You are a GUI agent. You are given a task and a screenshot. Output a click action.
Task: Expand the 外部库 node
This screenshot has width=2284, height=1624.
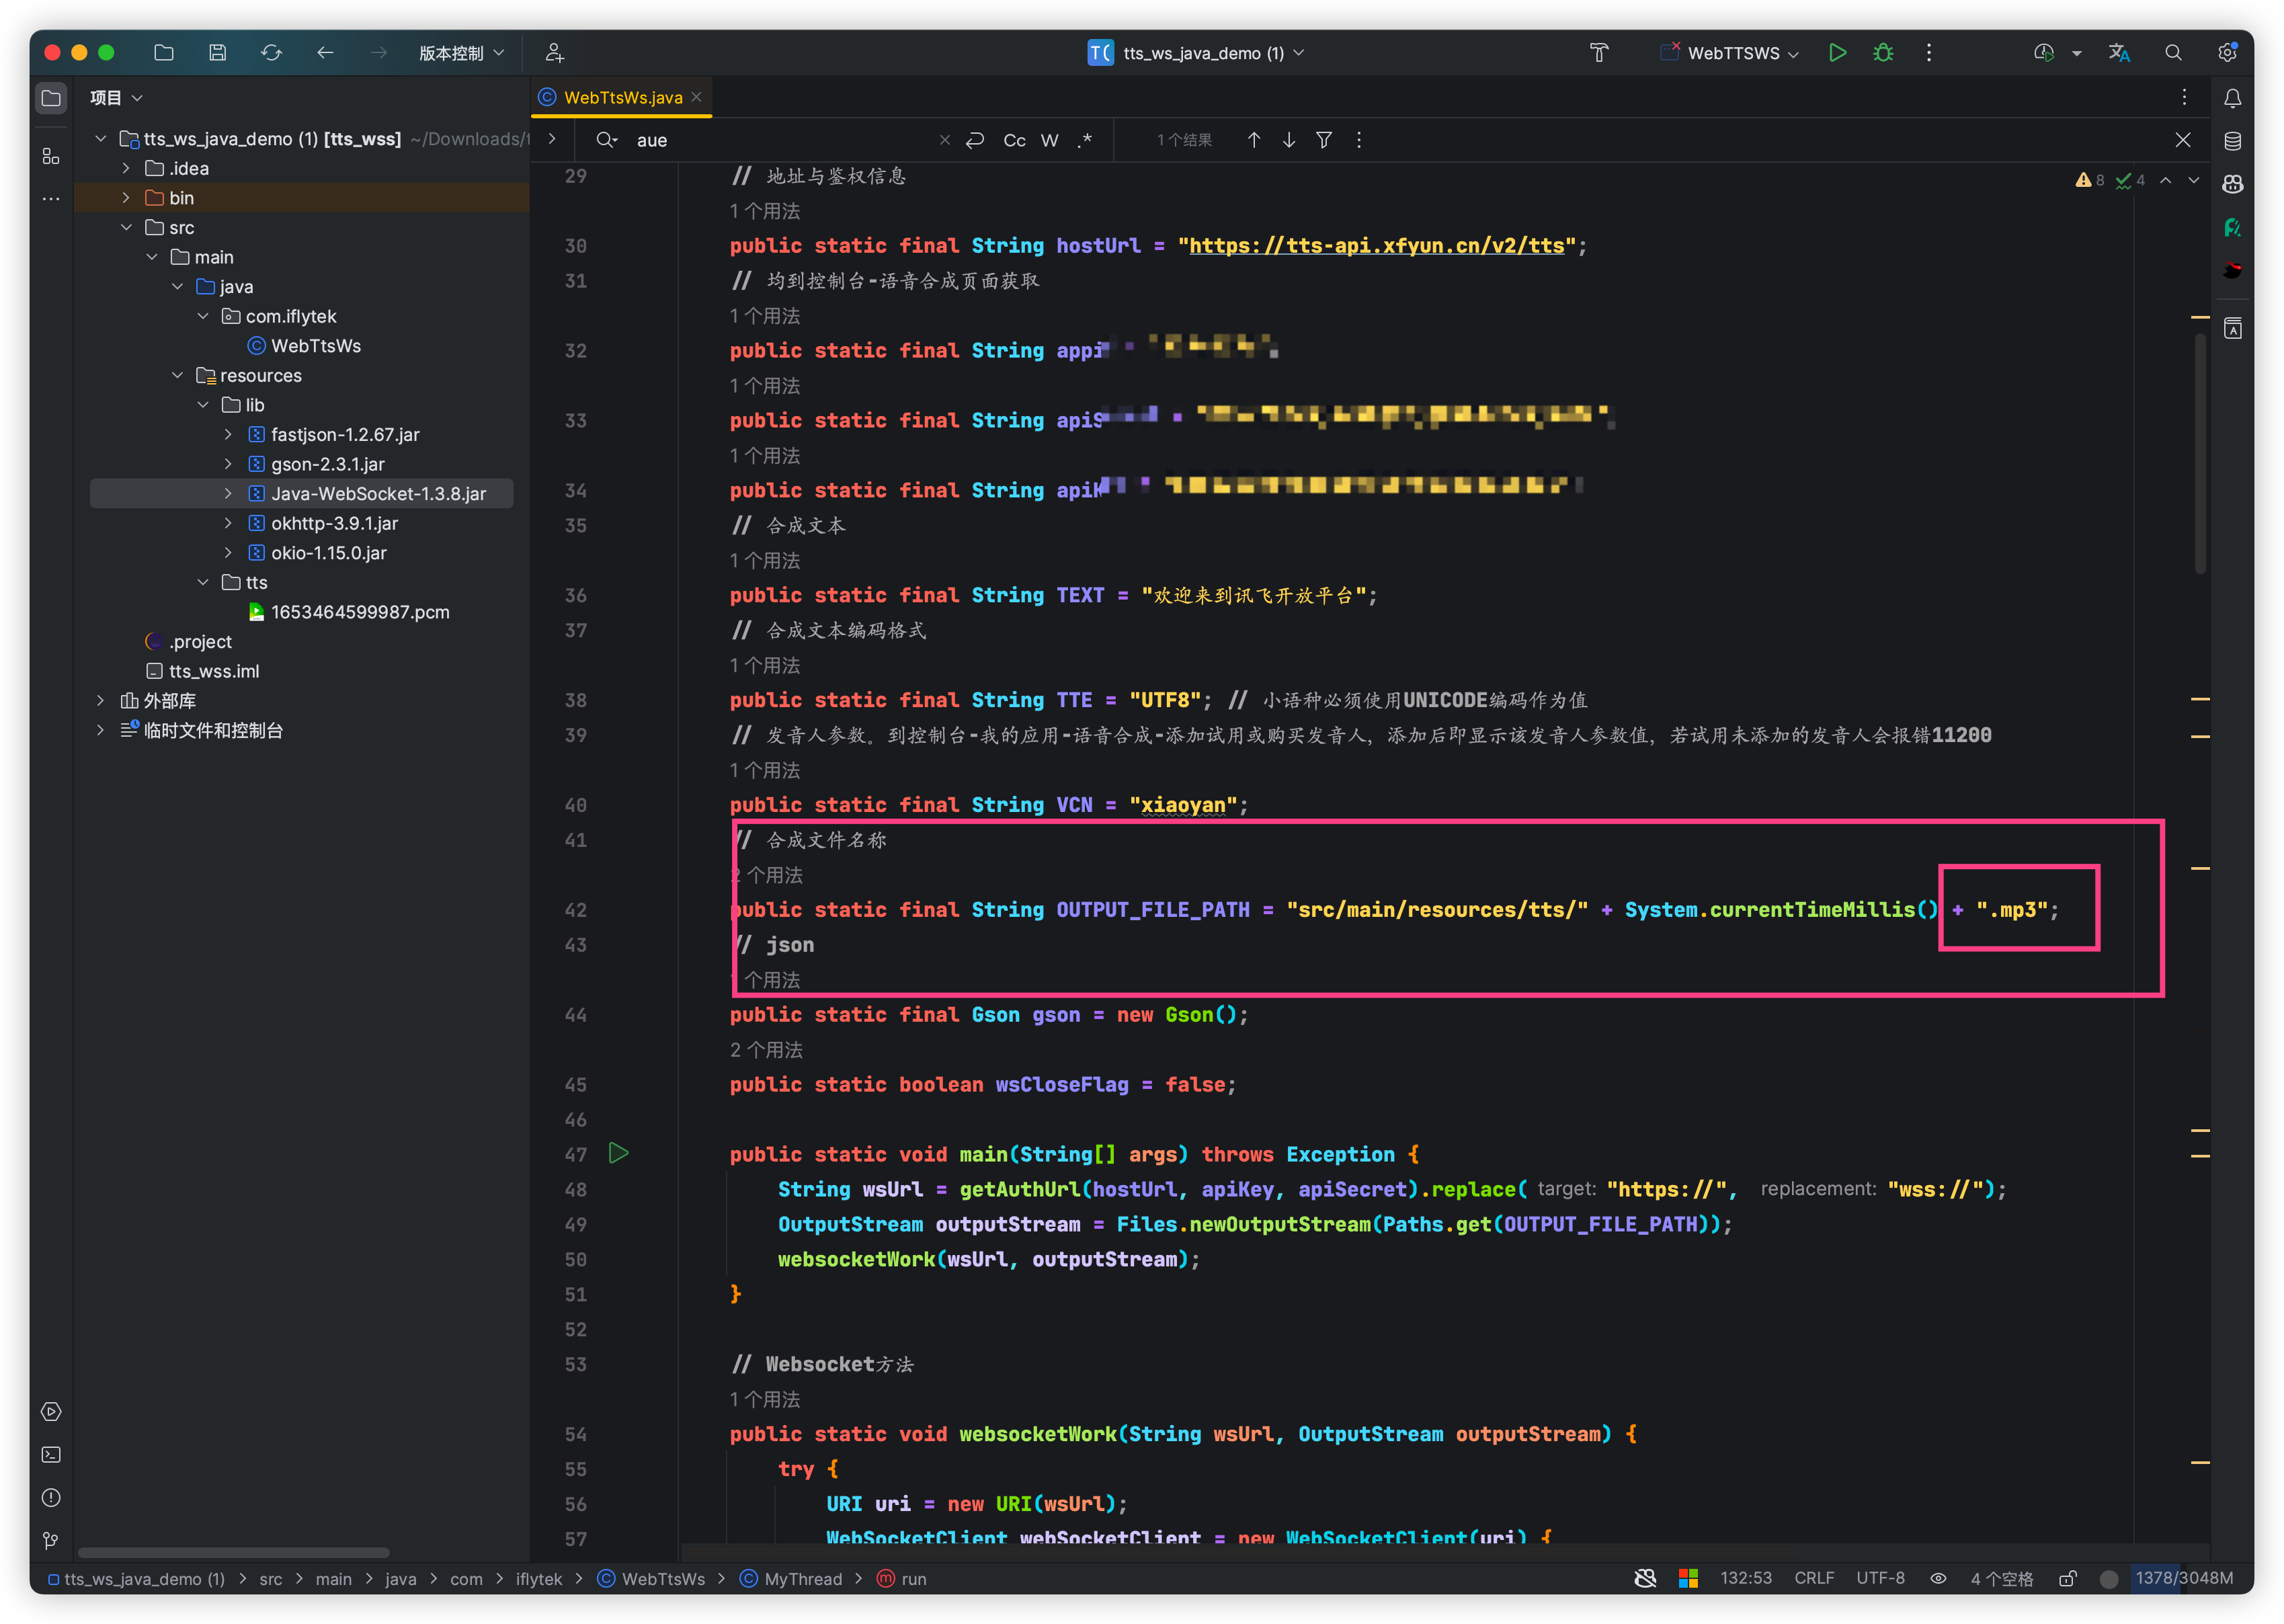pyautogui.click(x=100, y=701)
